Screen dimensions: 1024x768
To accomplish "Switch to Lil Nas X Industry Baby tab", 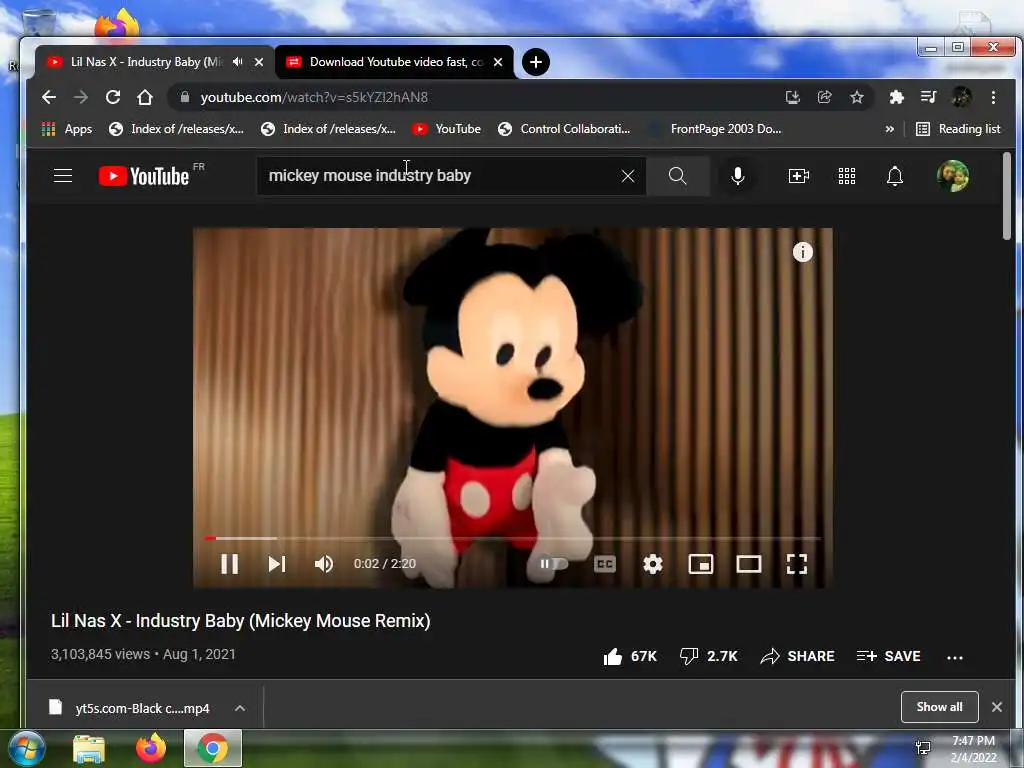I will pyautogui.click(x=147, y=62).
